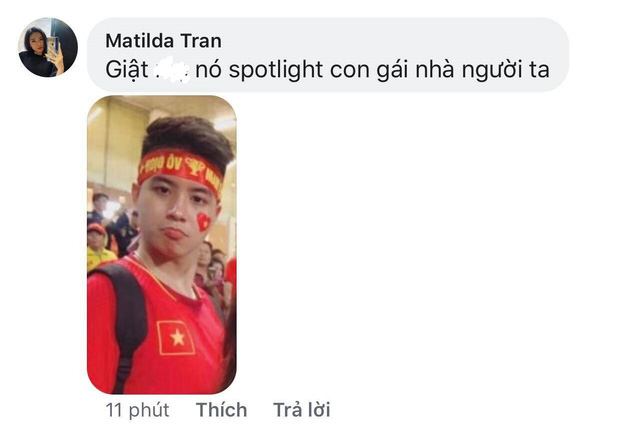Viewport: 620px width, 434px height.
Task: Open Matilda Tran's profile picture
Action: pyautogui.click(x=48, y=47)
